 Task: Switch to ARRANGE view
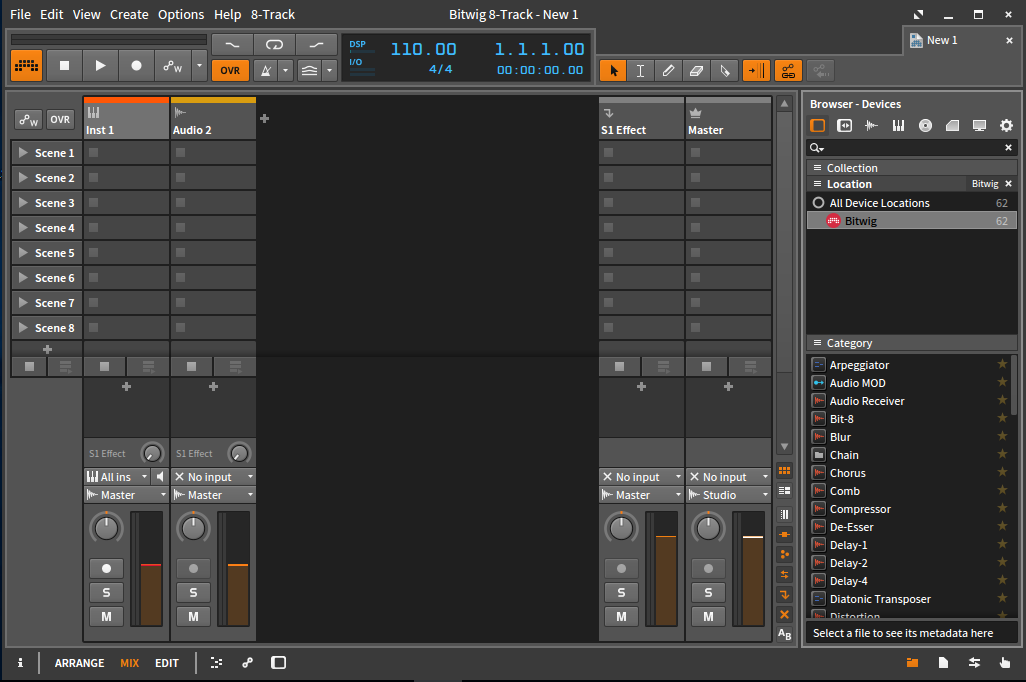coord(79,663)
